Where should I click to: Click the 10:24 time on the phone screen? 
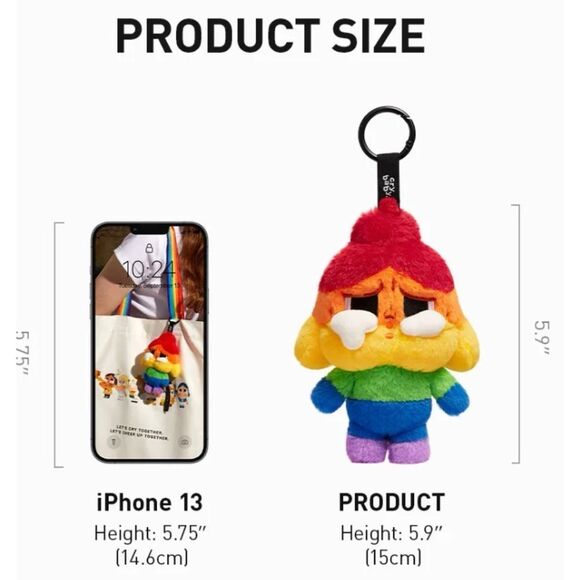point(149,269)
